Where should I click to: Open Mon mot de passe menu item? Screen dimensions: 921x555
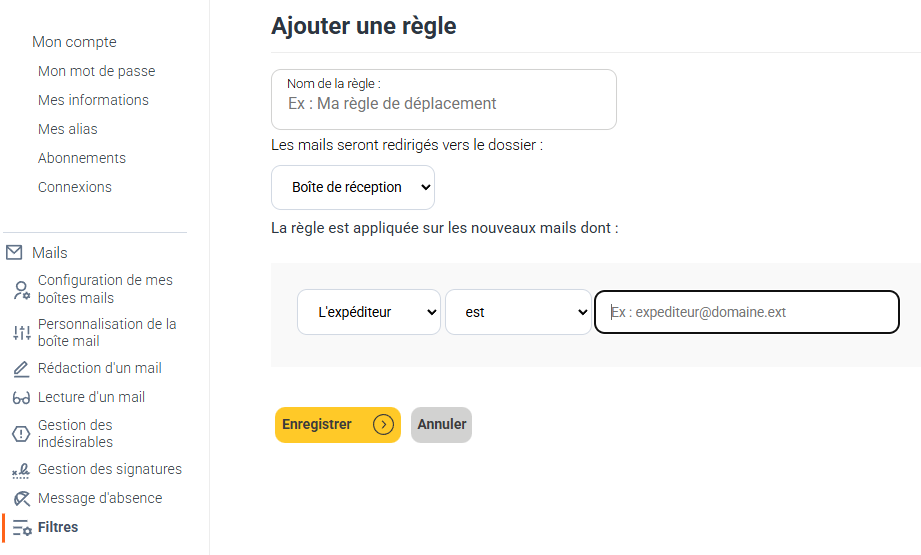(x=96, y=71)
